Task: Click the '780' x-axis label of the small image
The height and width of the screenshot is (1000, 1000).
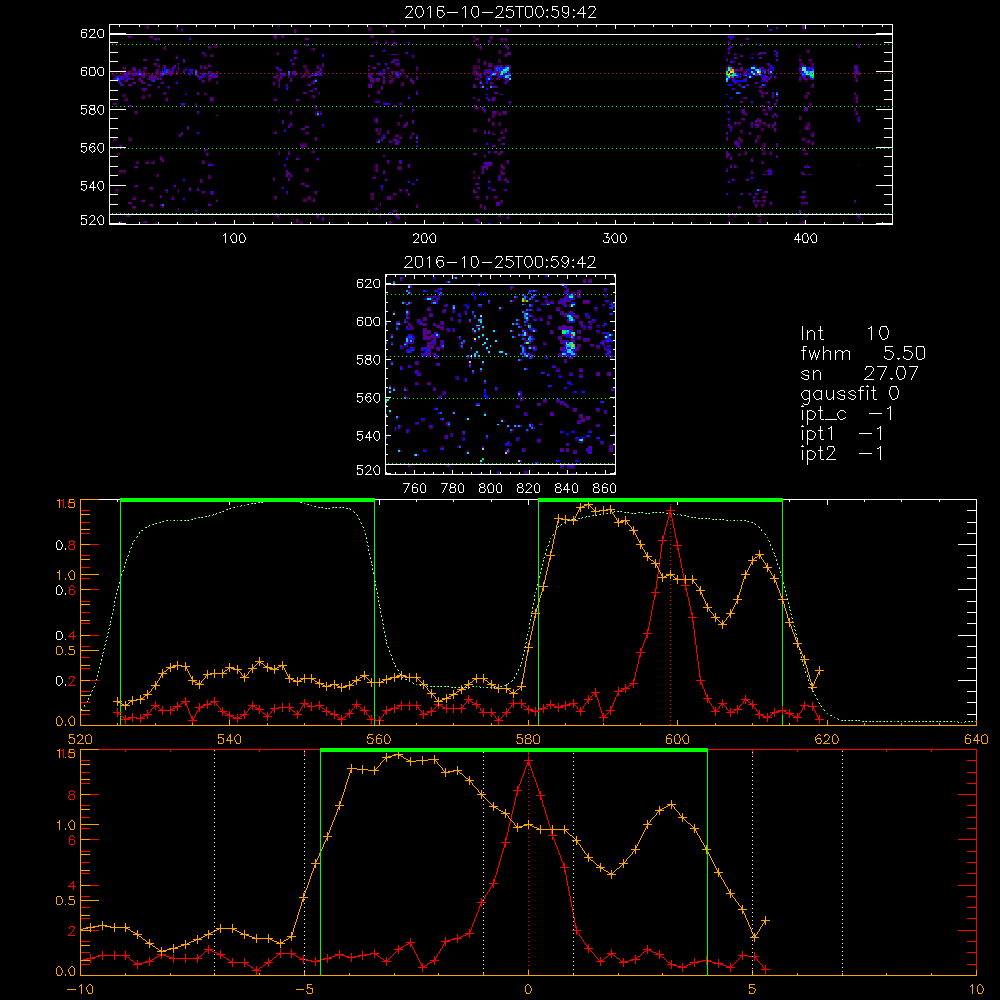Action: [453, 489]
